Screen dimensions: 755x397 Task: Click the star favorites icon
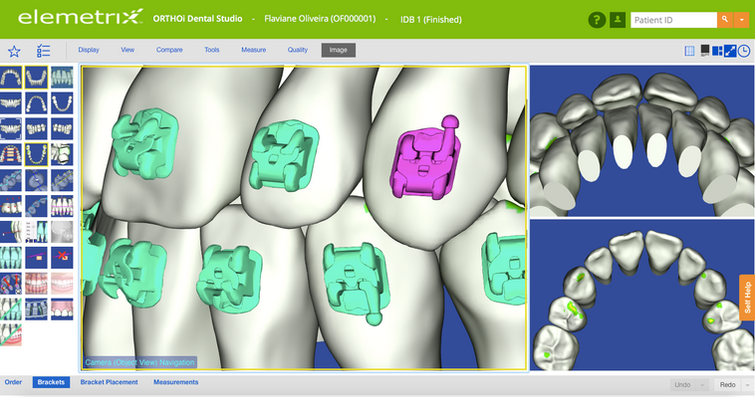coord(14,51)
